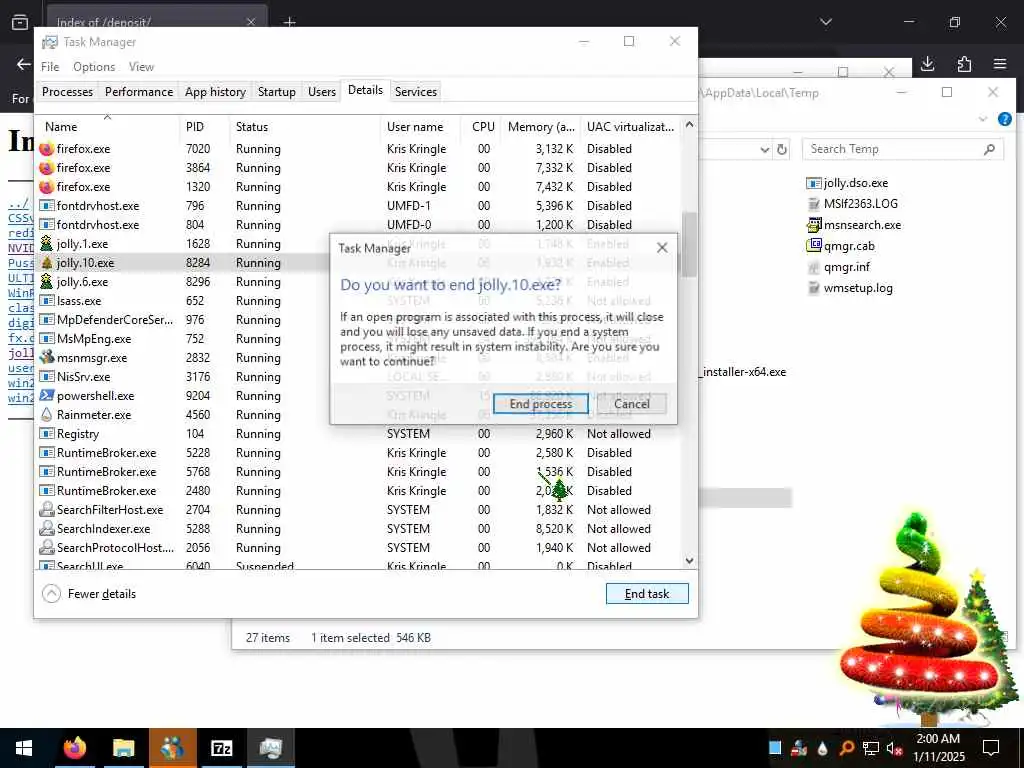Image resolution: width=1024 pixels, height=768 pixels.
Task: Select RuntimeBroker.exe with PID 2480
Action: coord(358,490)
